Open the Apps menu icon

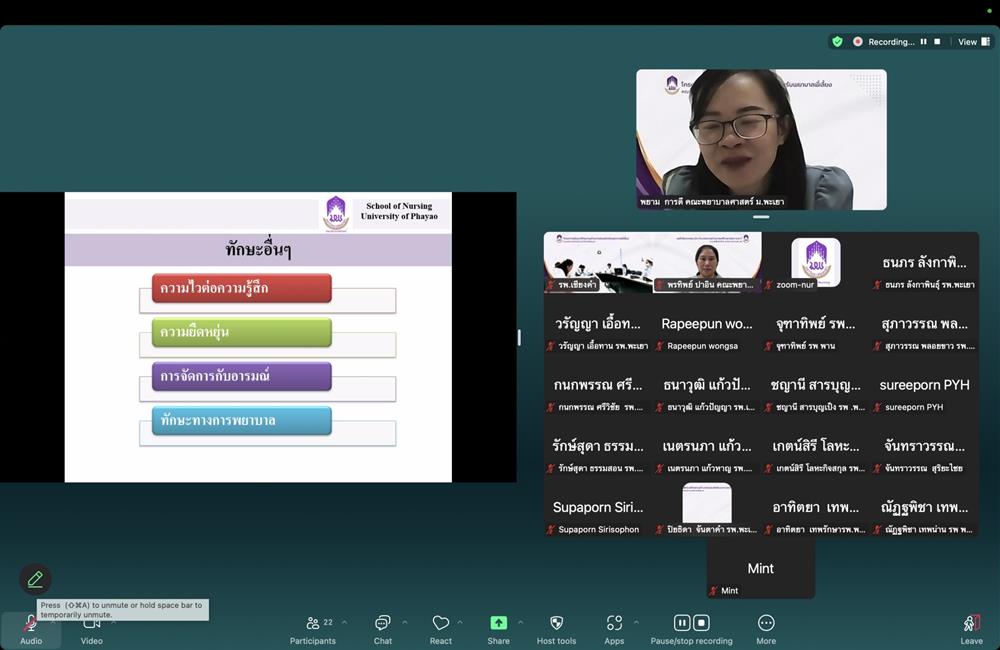pos(614,623)
